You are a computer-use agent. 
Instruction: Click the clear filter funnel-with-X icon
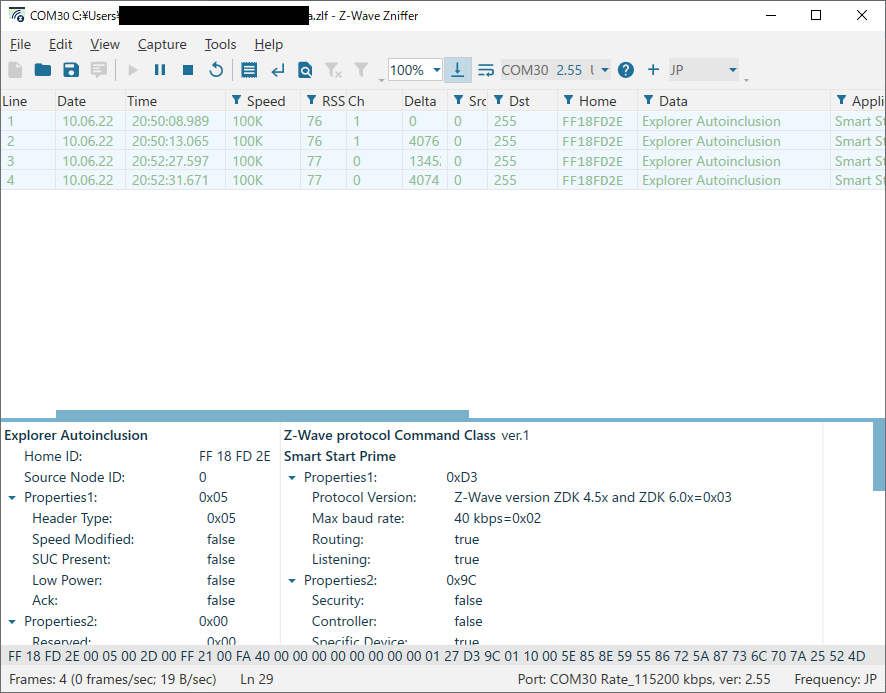pos(333,70)
